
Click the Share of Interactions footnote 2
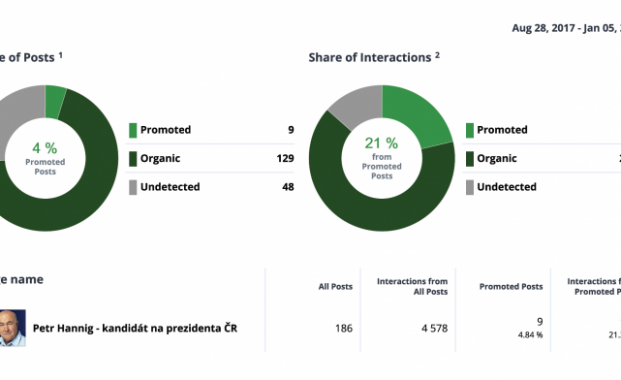[437, 55]
